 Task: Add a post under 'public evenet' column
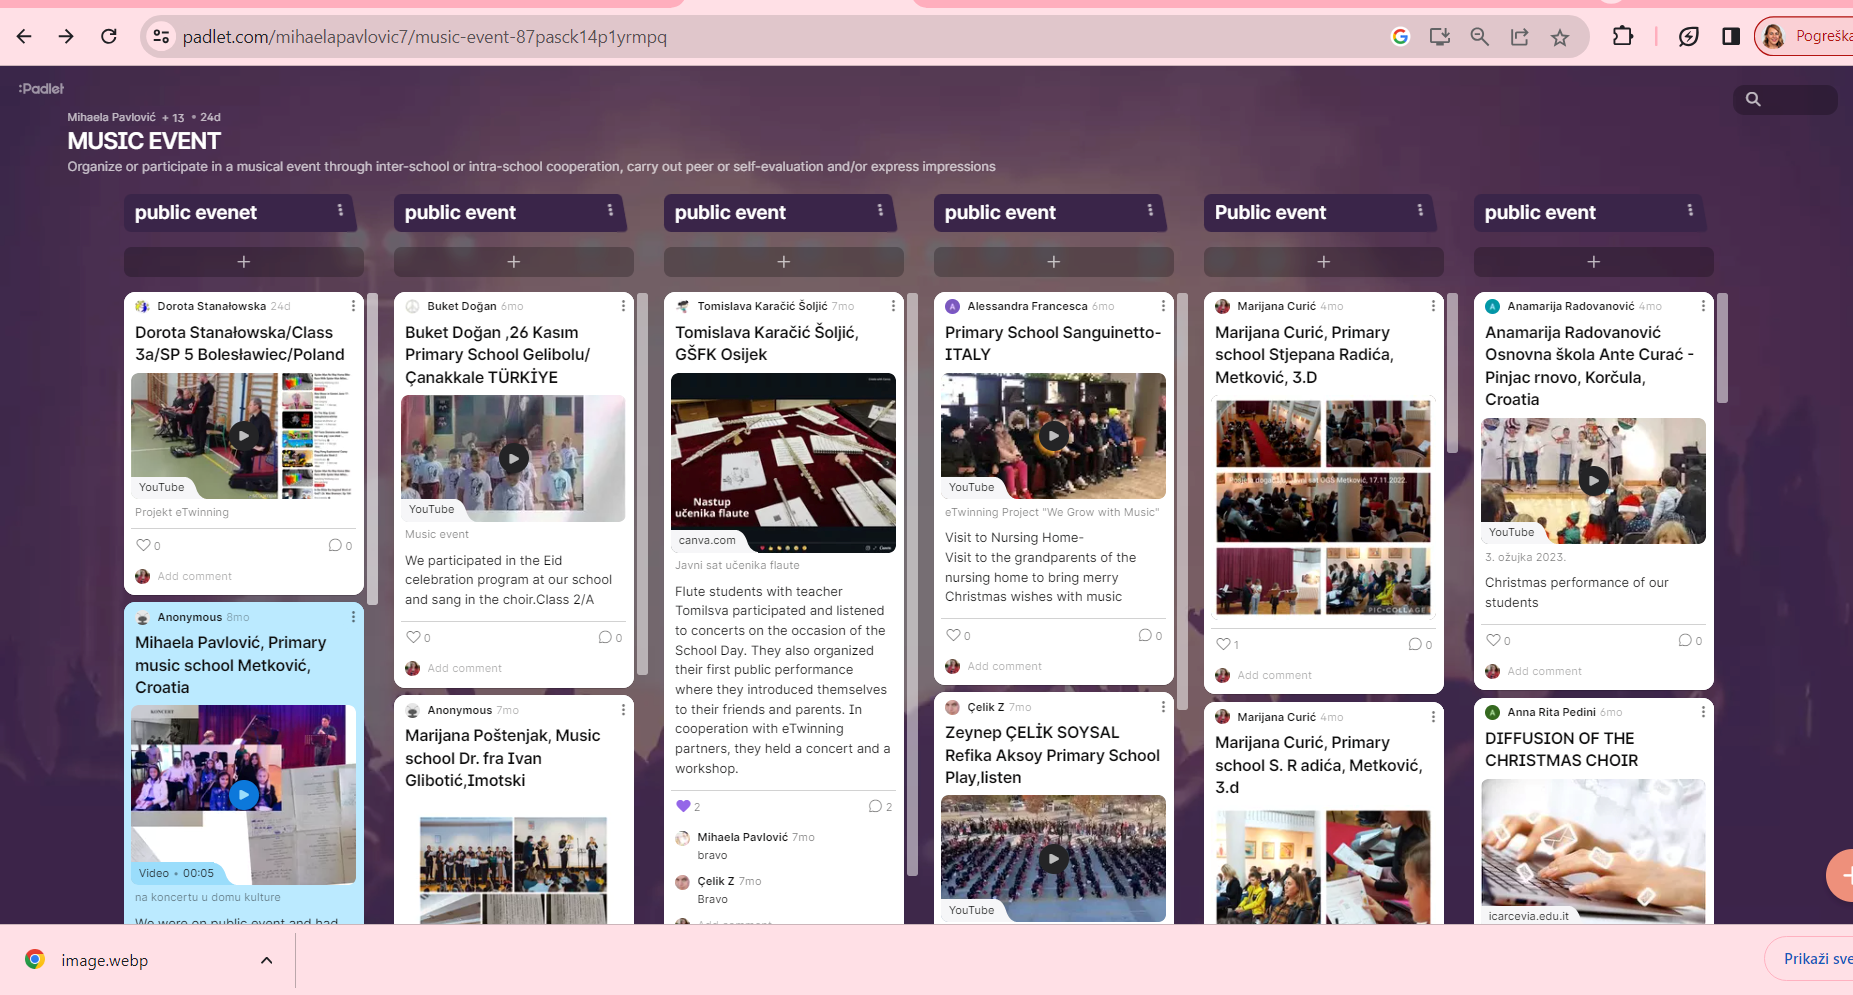(x=243, y=262)
